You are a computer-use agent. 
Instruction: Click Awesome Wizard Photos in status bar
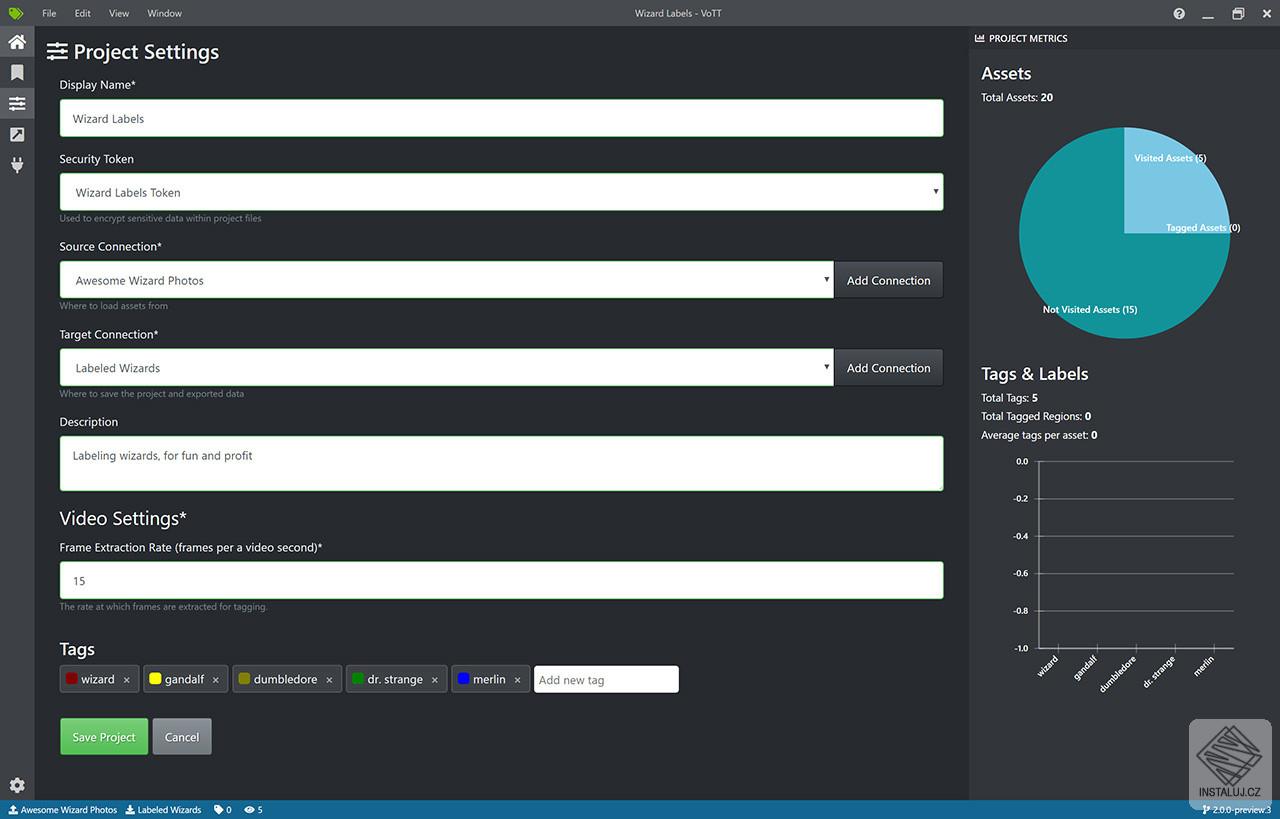(x=63, y=810)
